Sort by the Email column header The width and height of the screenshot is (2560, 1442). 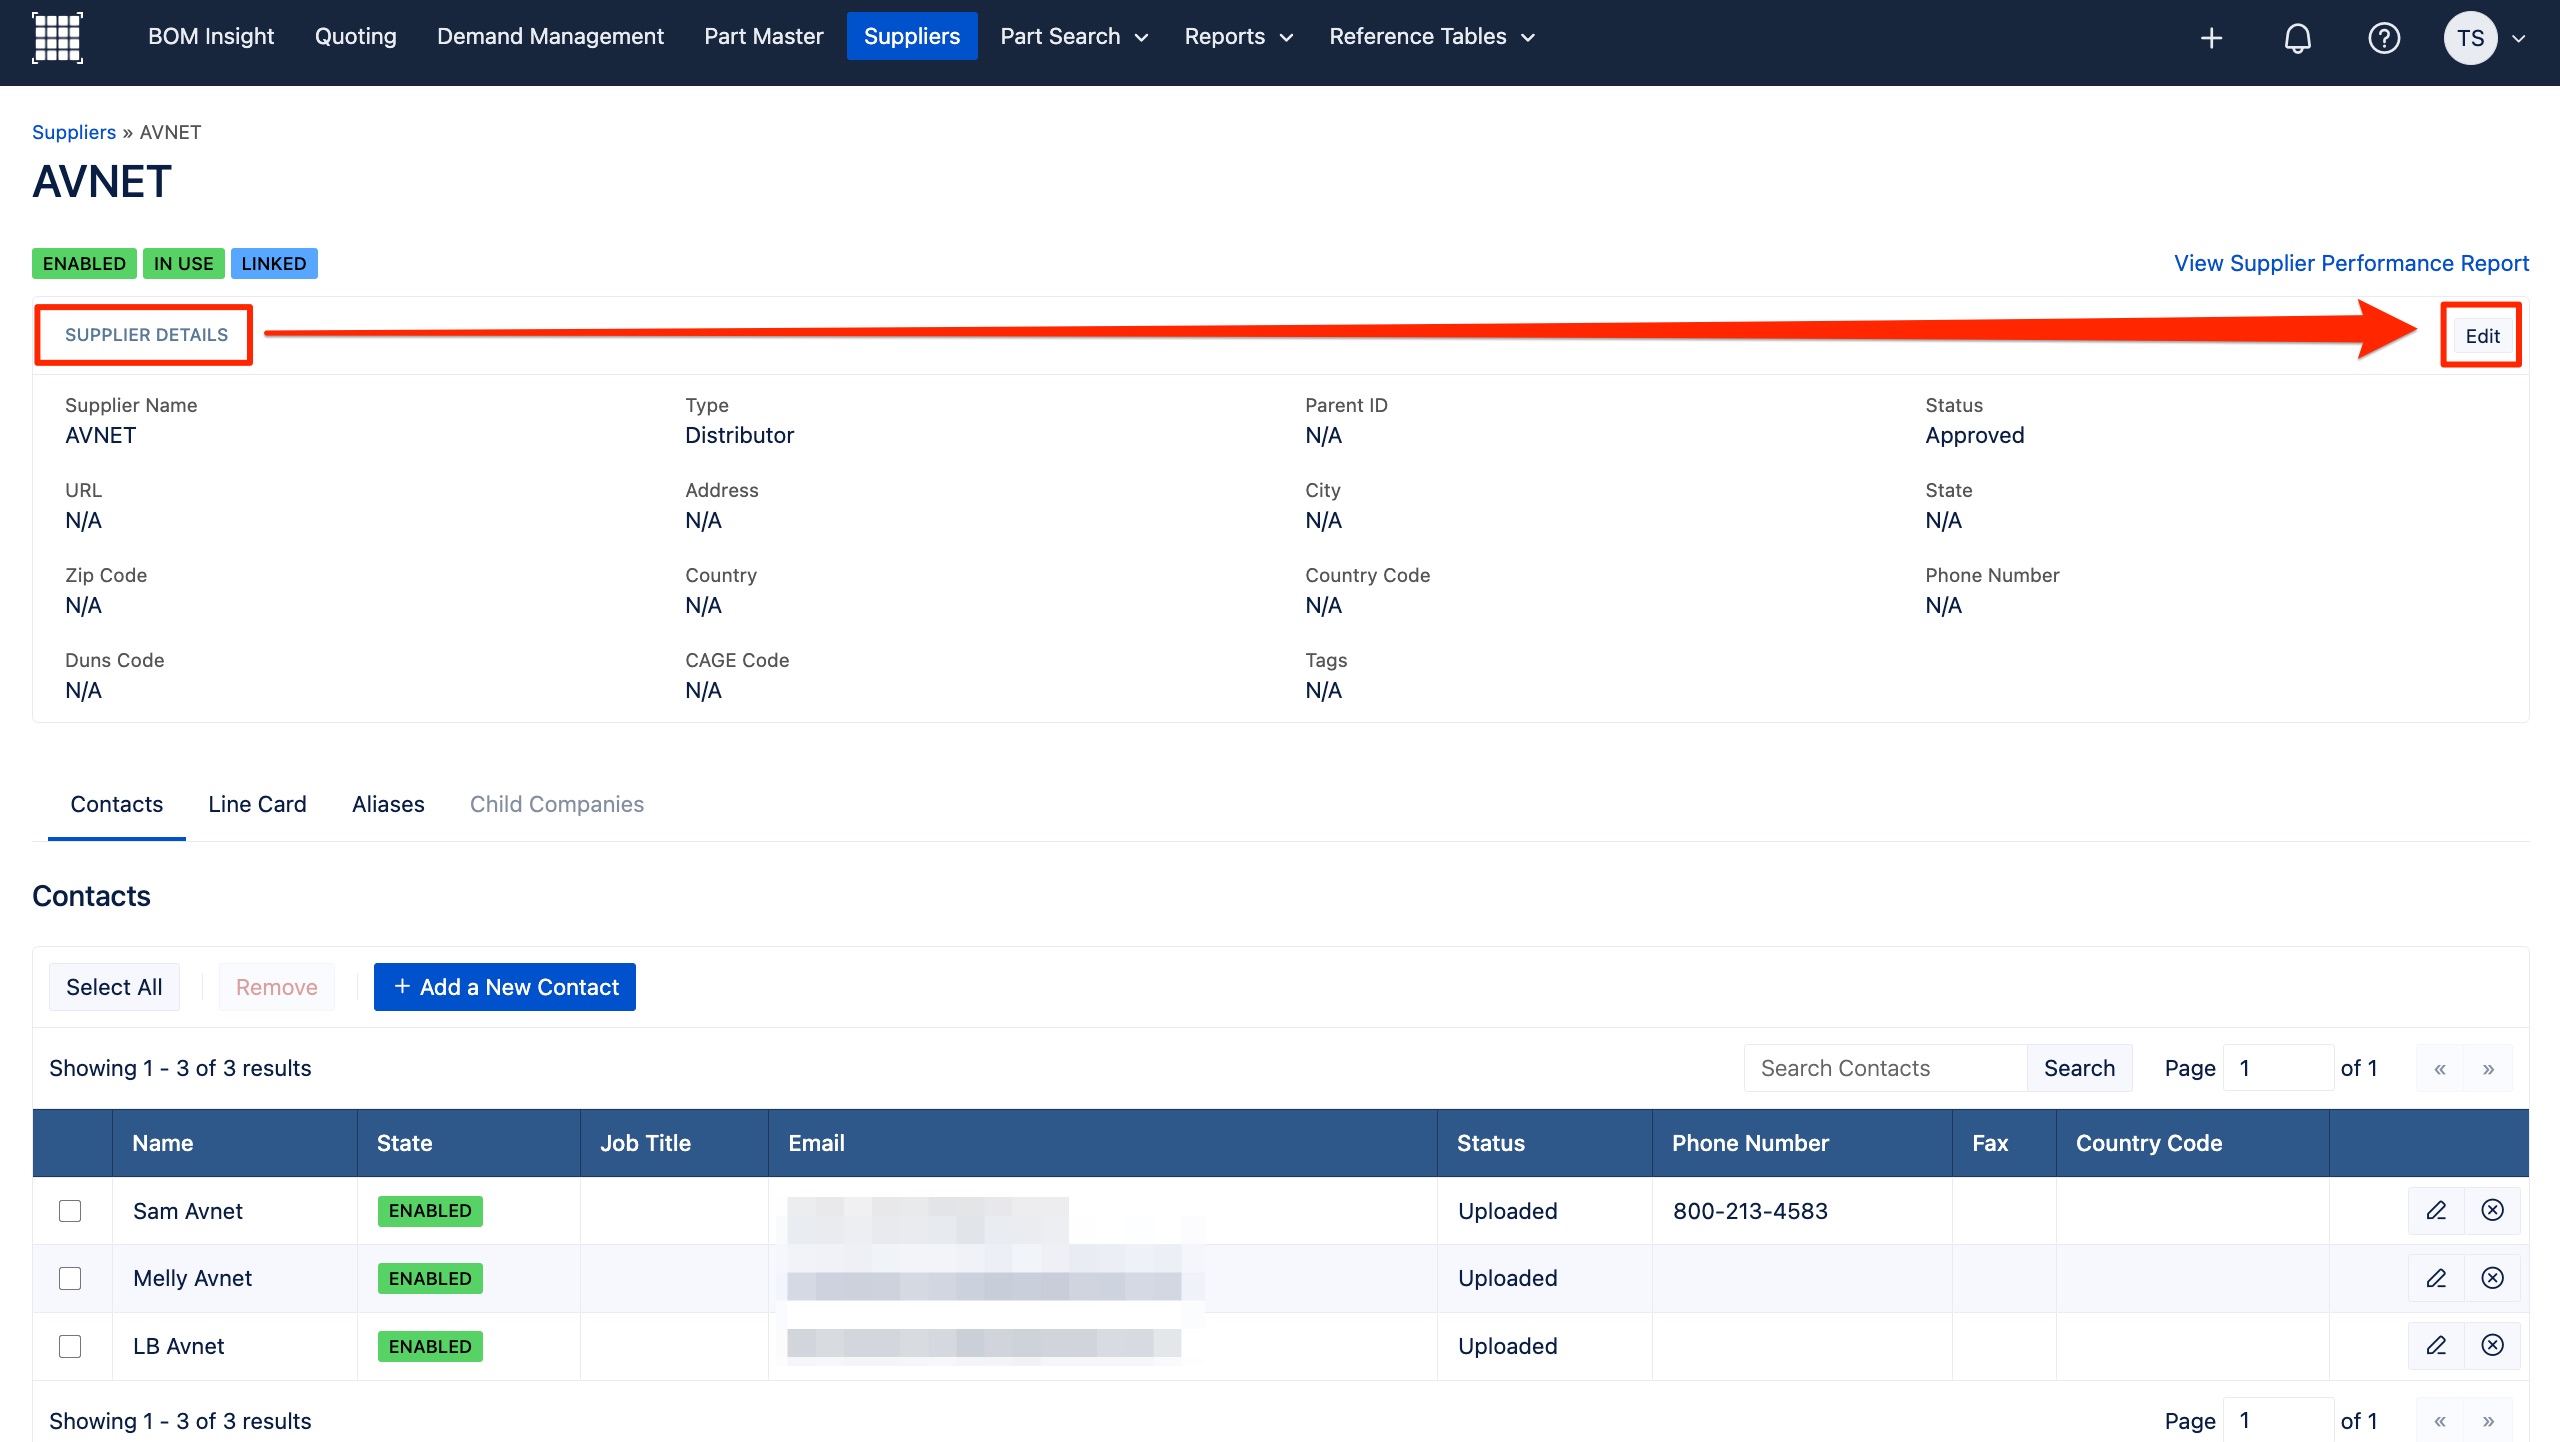1103,1143
